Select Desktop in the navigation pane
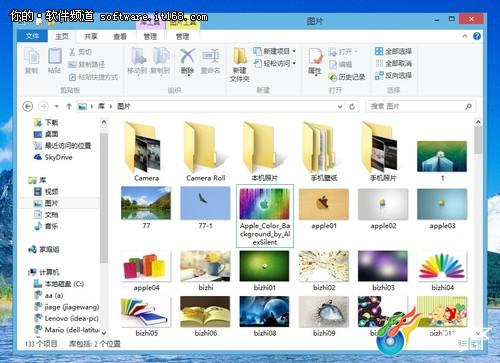Image resolution: width=500 pixels, height=363 pixels. tap(46, 134)
